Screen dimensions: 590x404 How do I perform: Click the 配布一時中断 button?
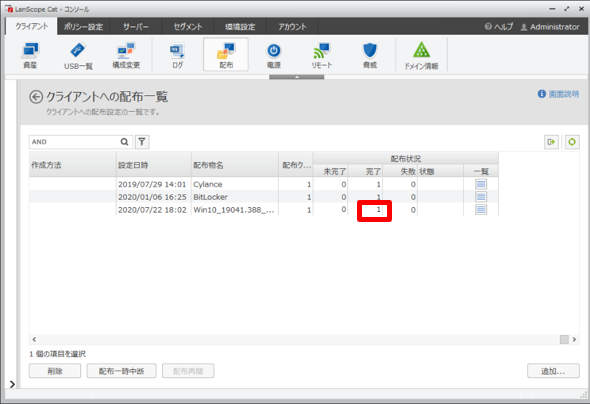tap(121, 371)
